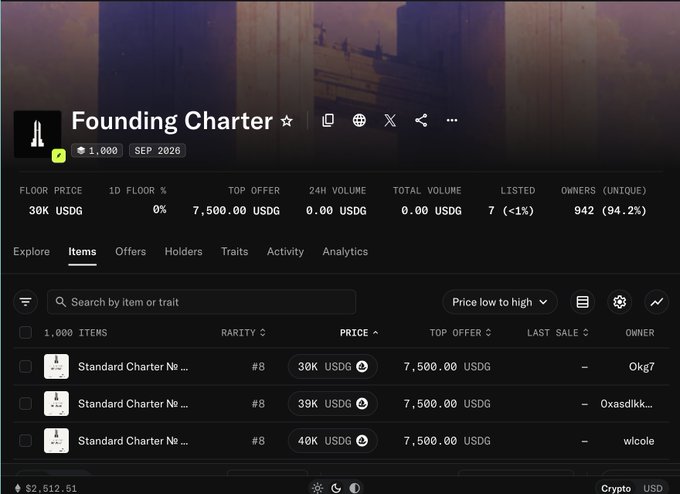Image resolution: width=680 pixels, height=494 pixels.
Task: View the Activity tab
Action: tap(285, 252)
